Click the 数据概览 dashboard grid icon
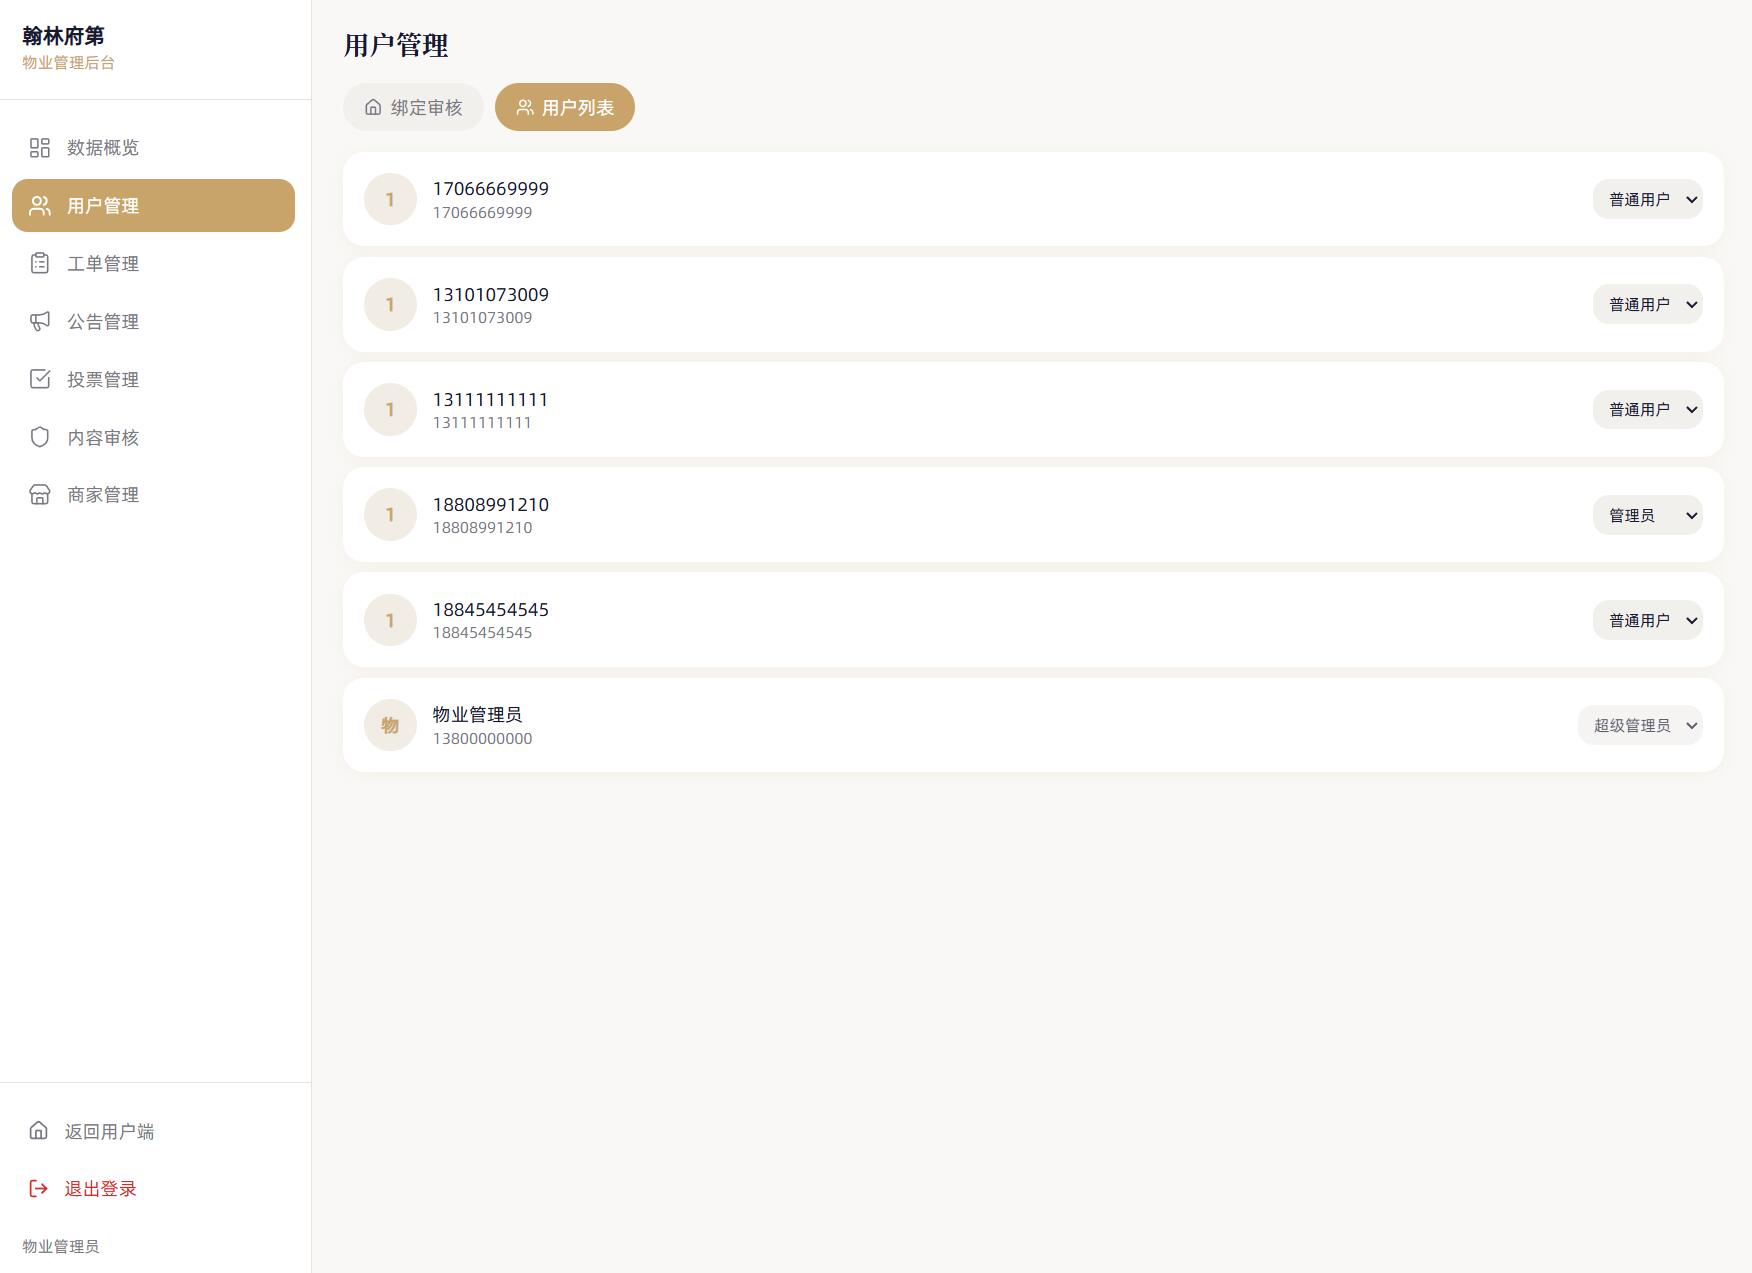Image resolution: width=1752 pixels, height=1273 pixels. click(40, 148)
